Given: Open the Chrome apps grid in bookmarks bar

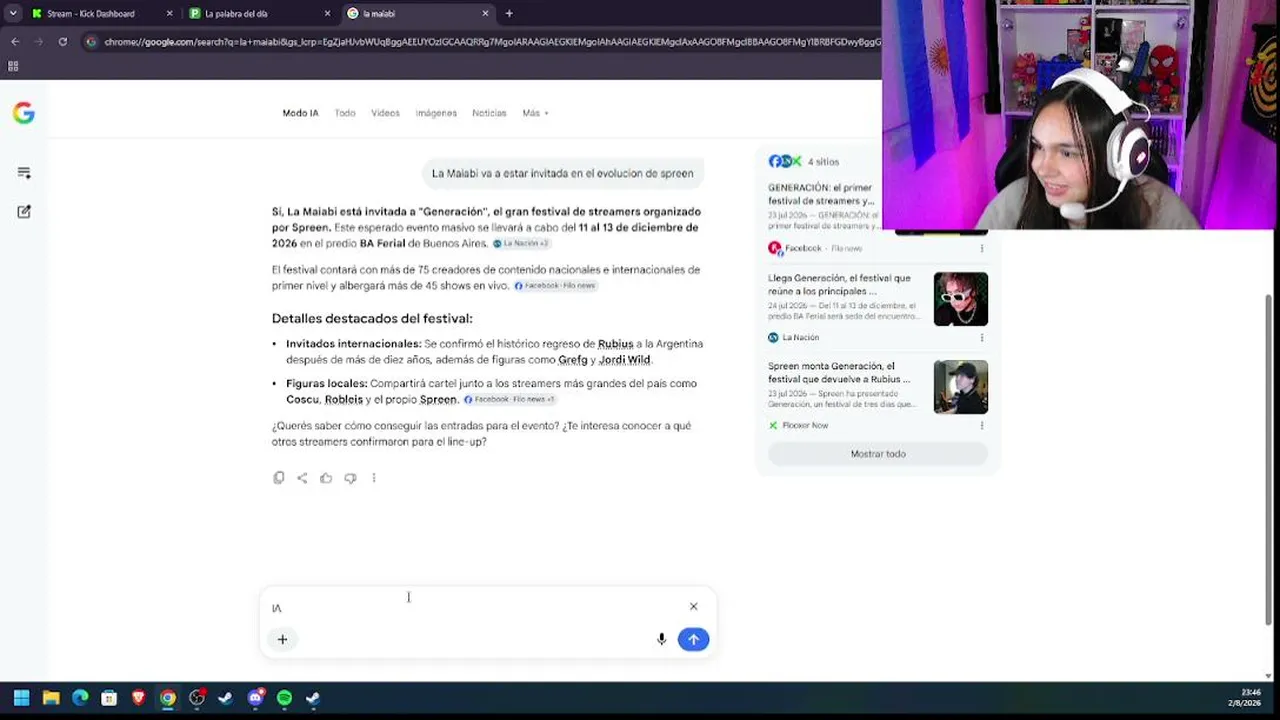Looking at the screenshot, I should 13,66.
